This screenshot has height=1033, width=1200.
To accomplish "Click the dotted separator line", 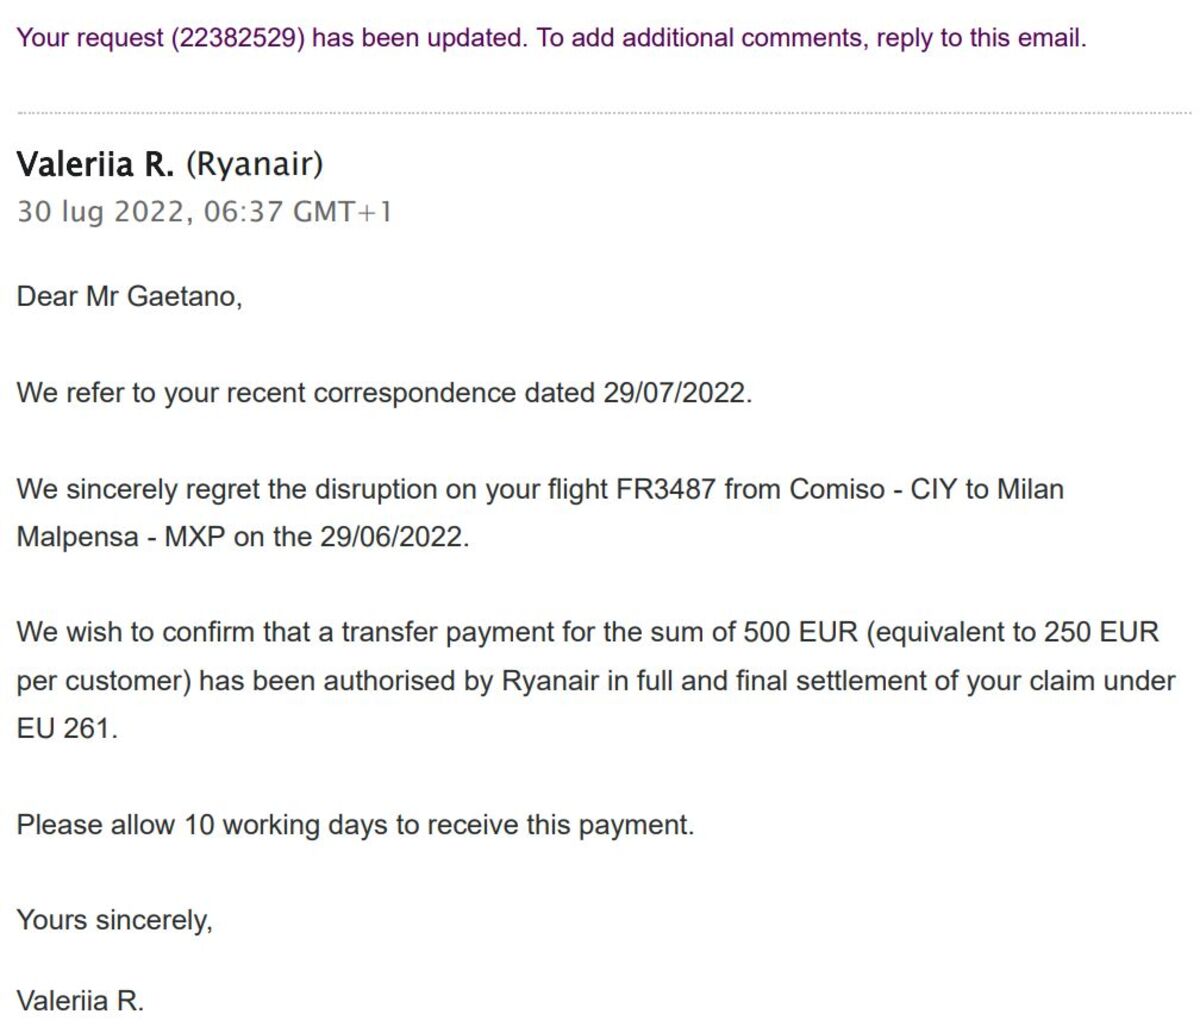I will [604, 113].
